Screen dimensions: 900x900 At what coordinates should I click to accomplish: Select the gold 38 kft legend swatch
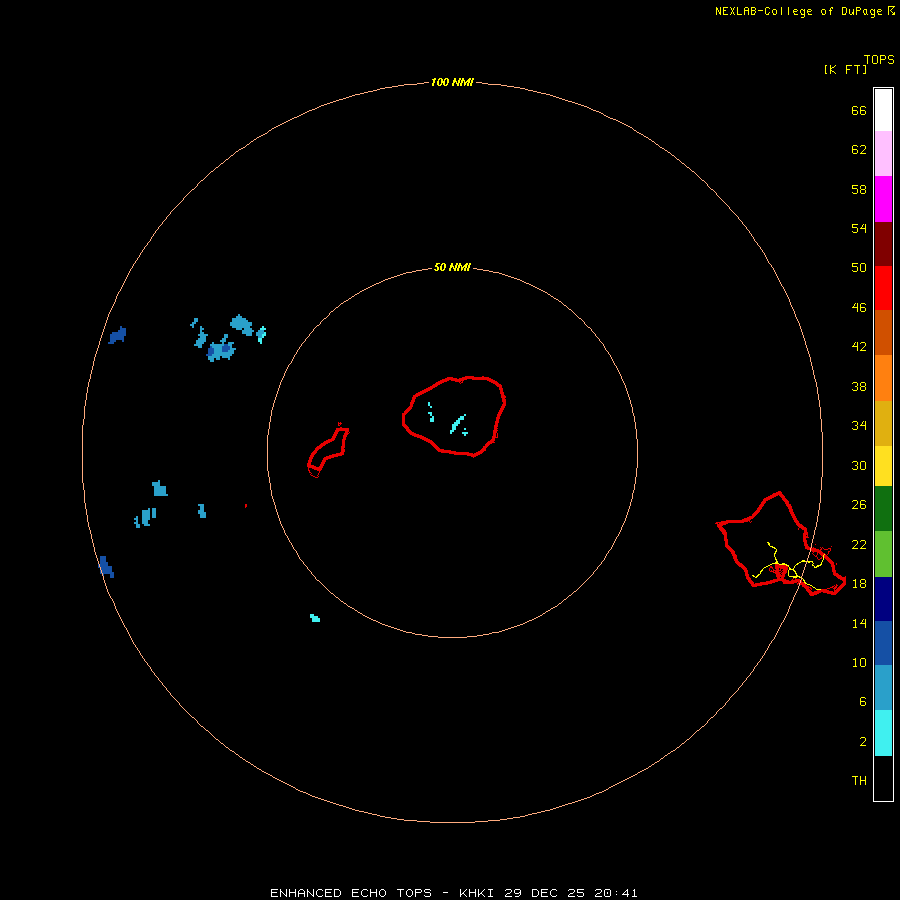pyautogui.click(x=883, y=423)
